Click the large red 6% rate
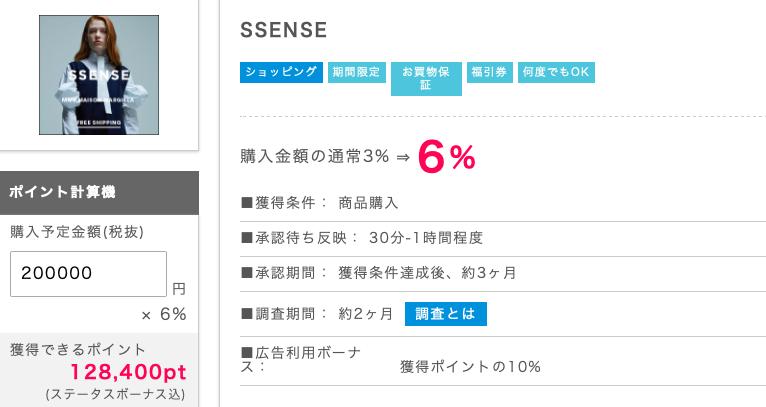766x407 pixels. [x=447, y=157]
